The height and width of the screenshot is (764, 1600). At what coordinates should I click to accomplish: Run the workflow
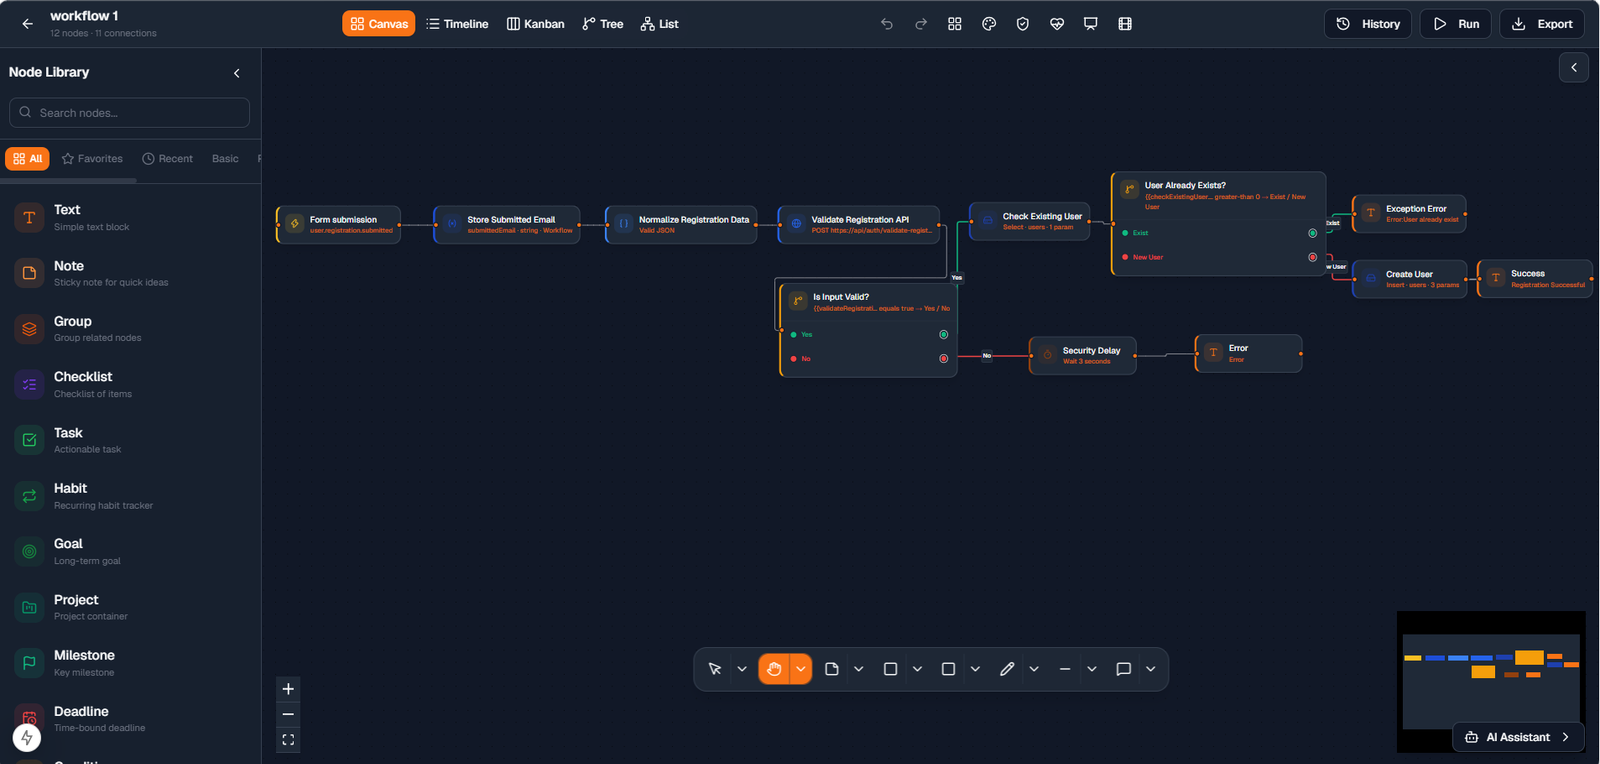point(1456,24)
